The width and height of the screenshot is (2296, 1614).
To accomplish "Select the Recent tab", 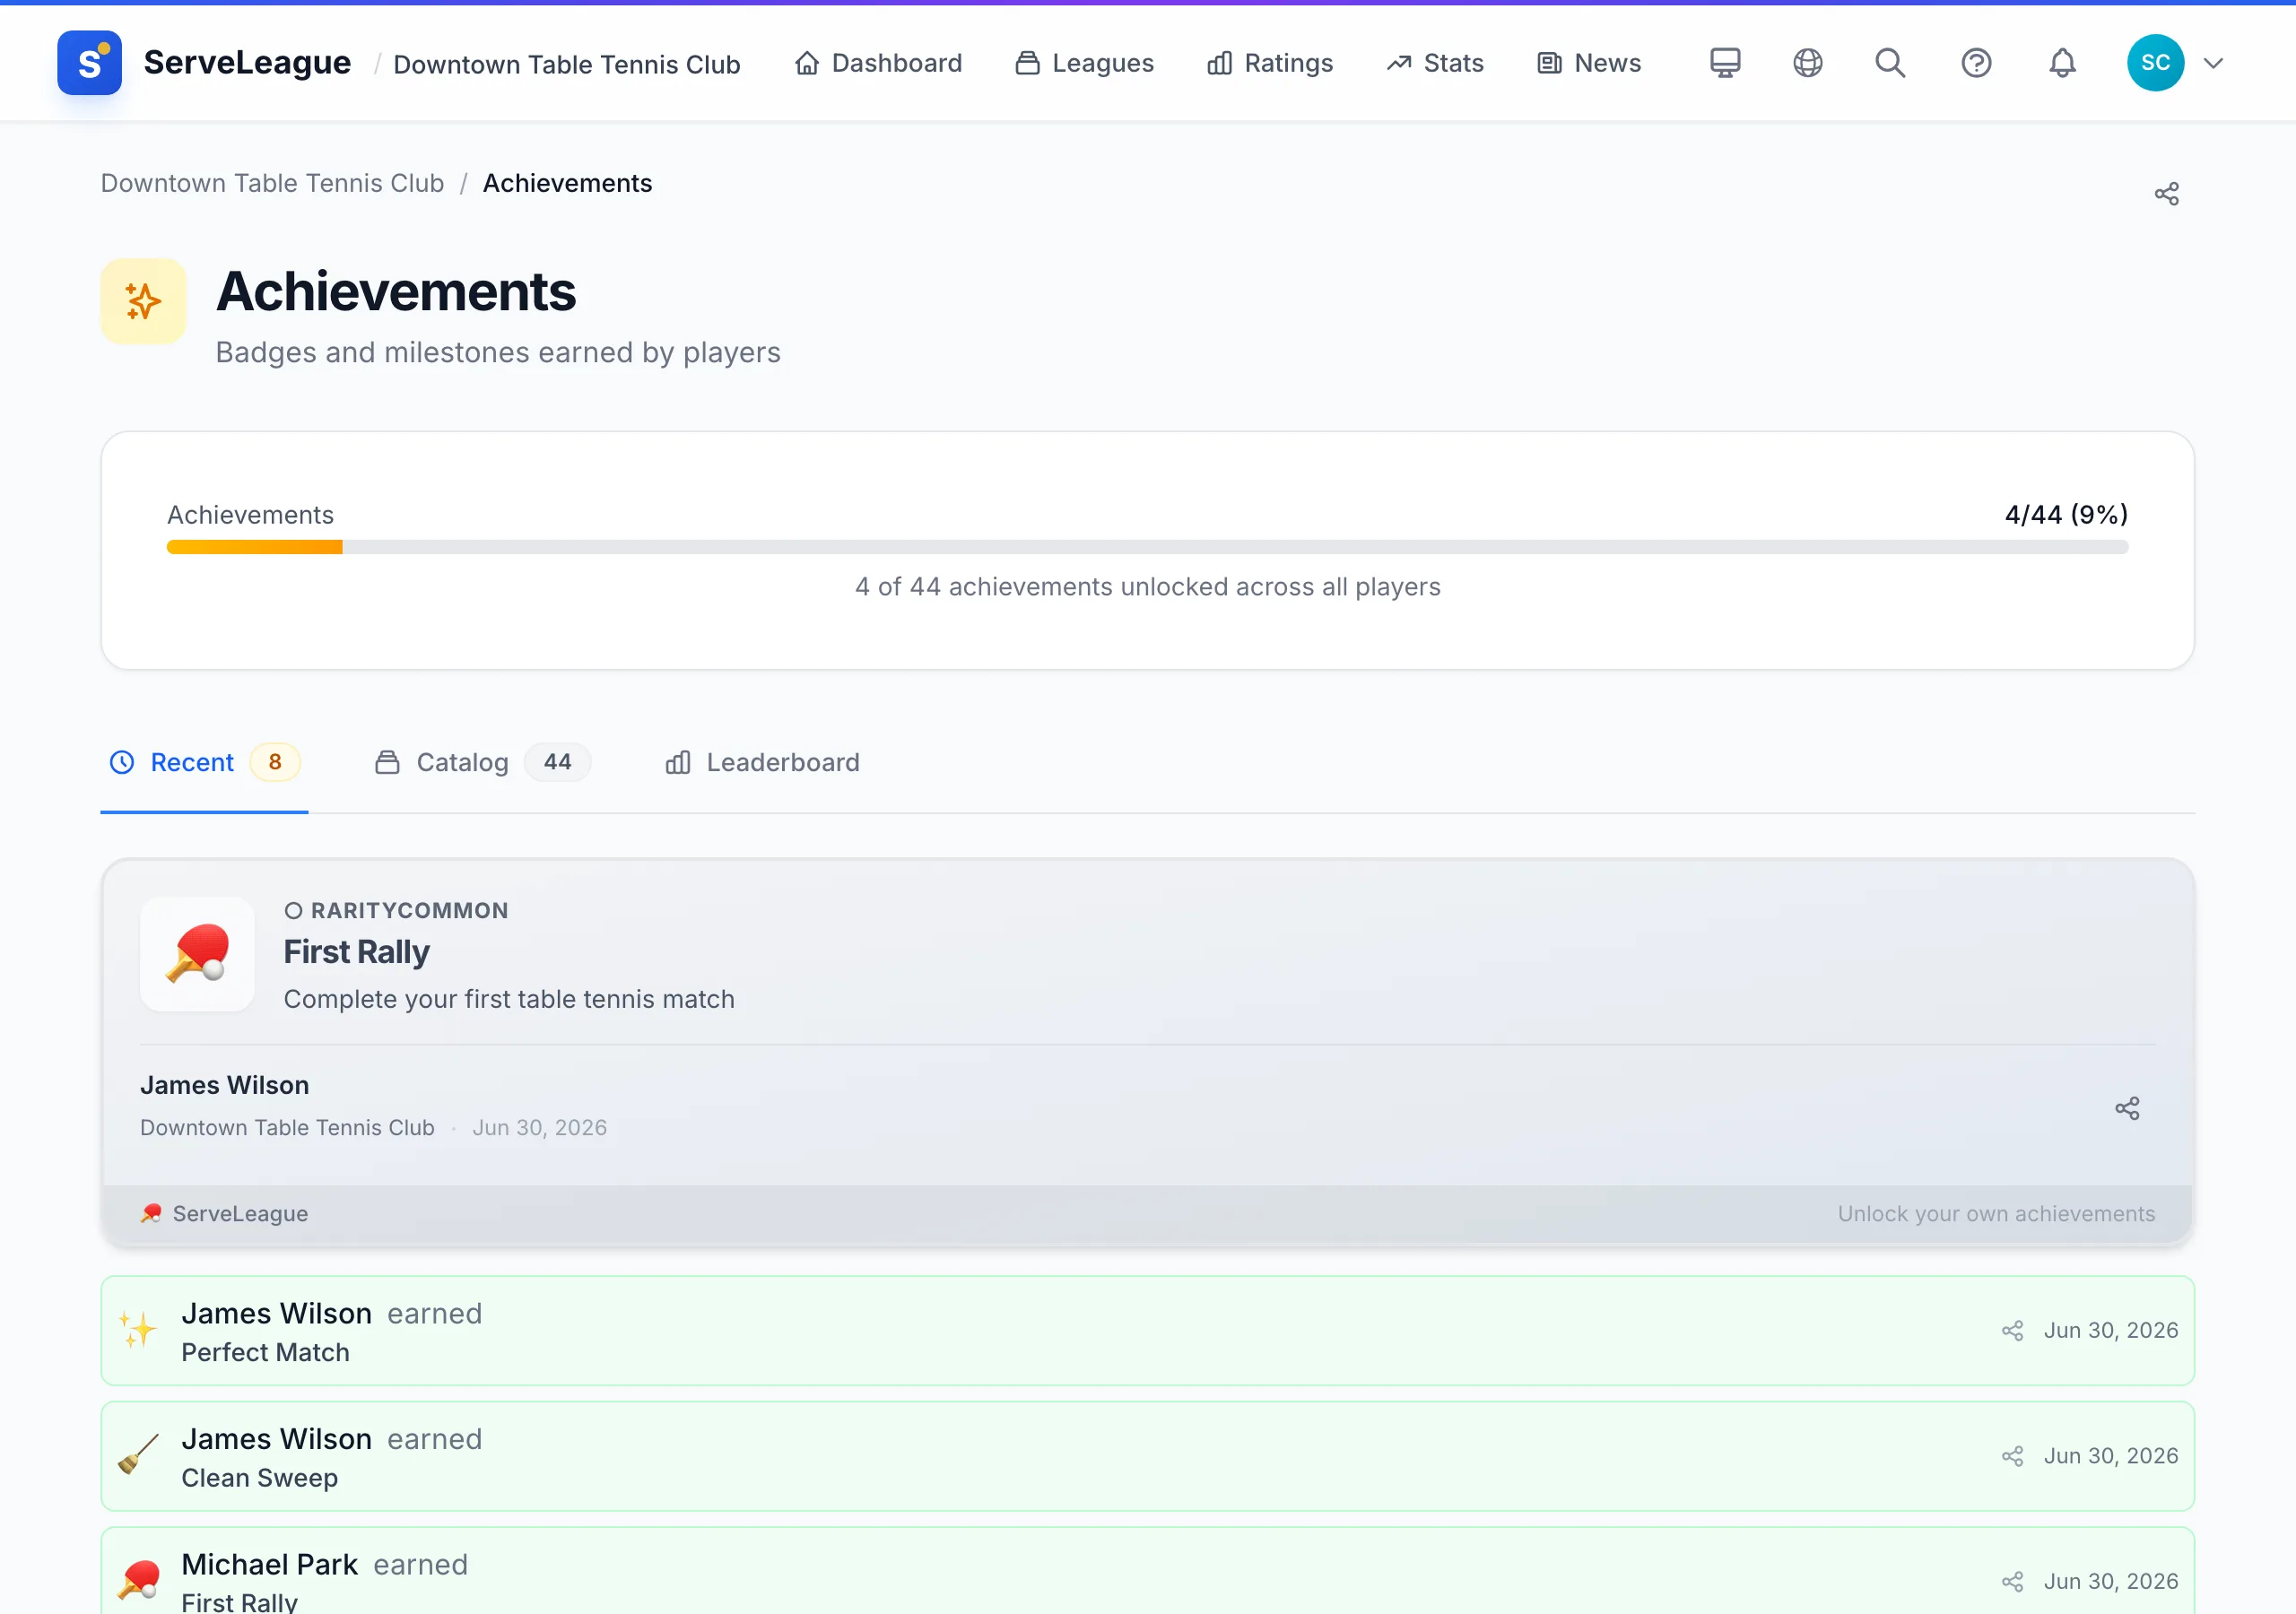I will pyautogui.click(x=204, y=762).
